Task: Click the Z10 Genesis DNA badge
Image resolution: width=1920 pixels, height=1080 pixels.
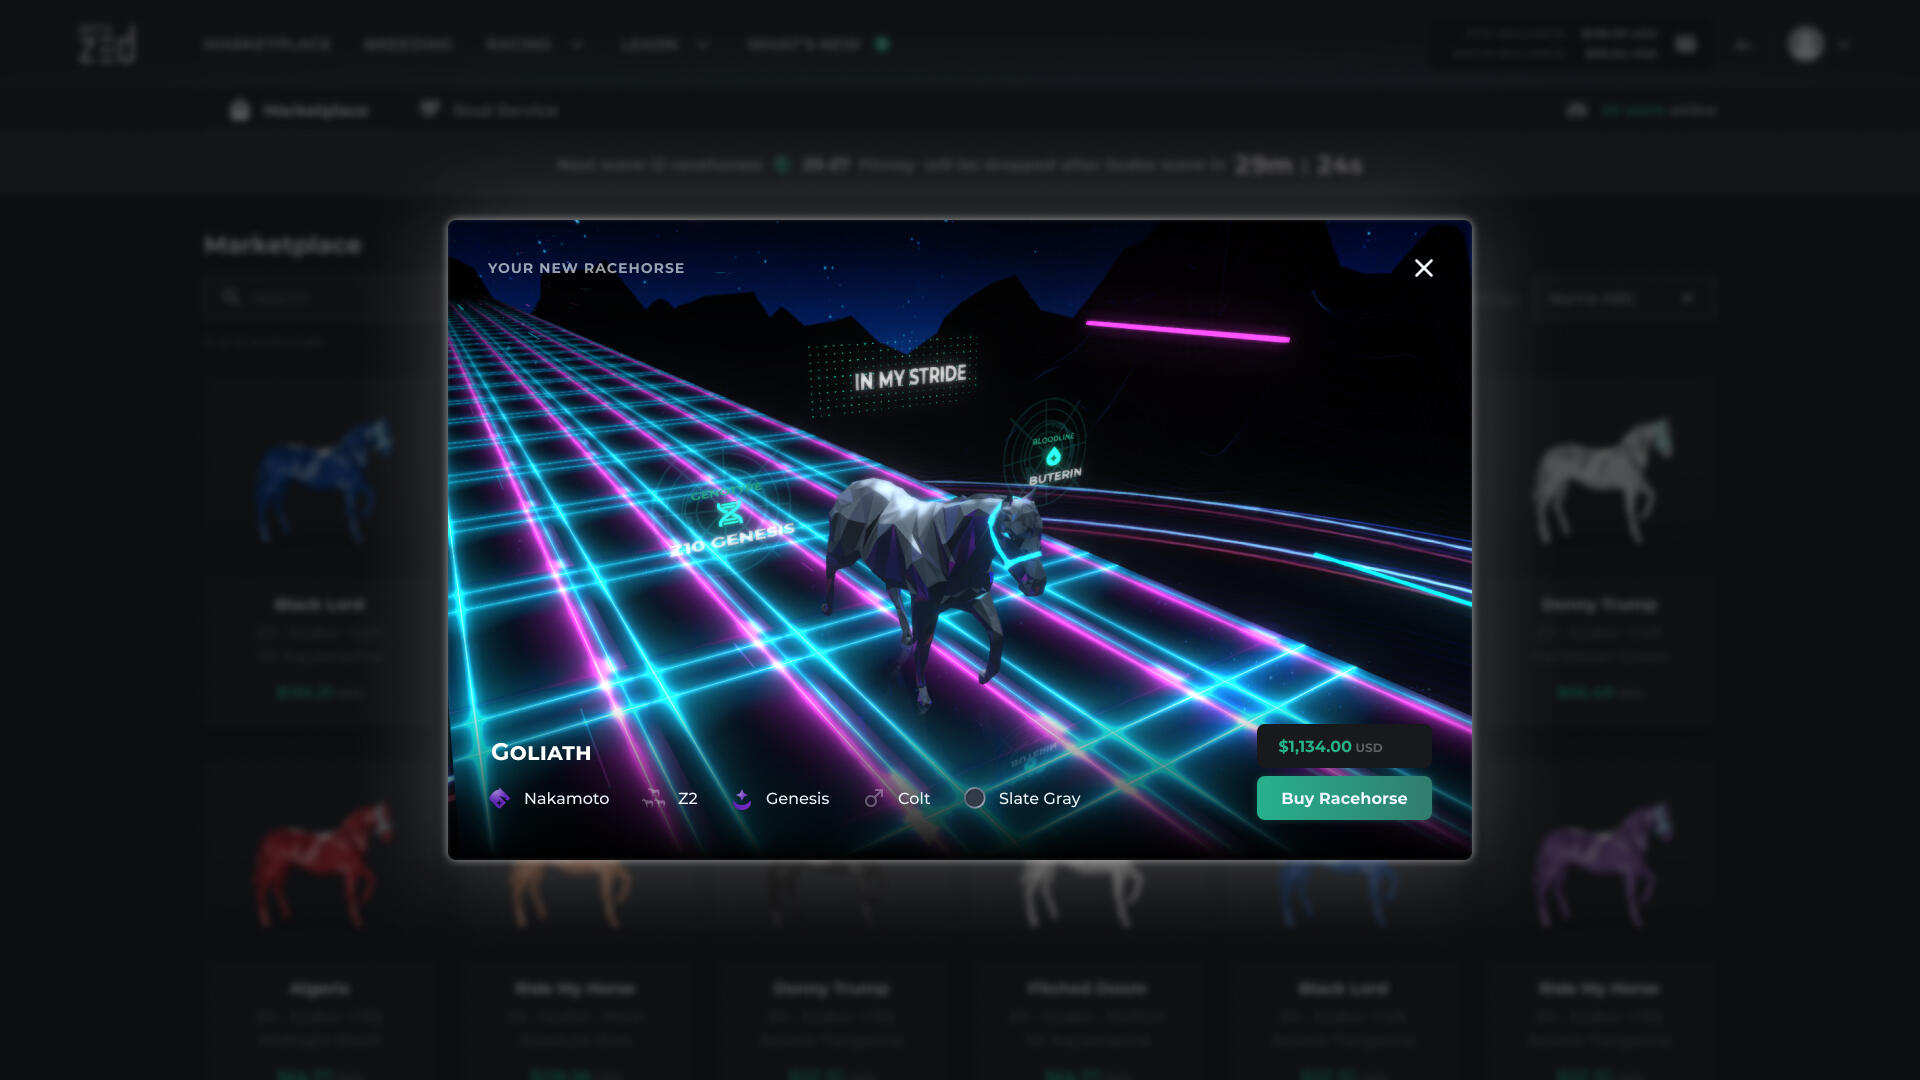Action: tap(730, 517)
